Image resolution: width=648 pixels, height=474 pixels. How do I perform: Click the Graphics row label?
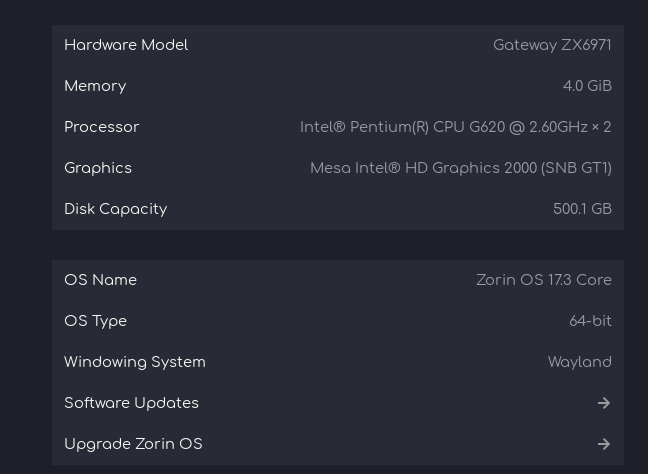click(98, 168)
